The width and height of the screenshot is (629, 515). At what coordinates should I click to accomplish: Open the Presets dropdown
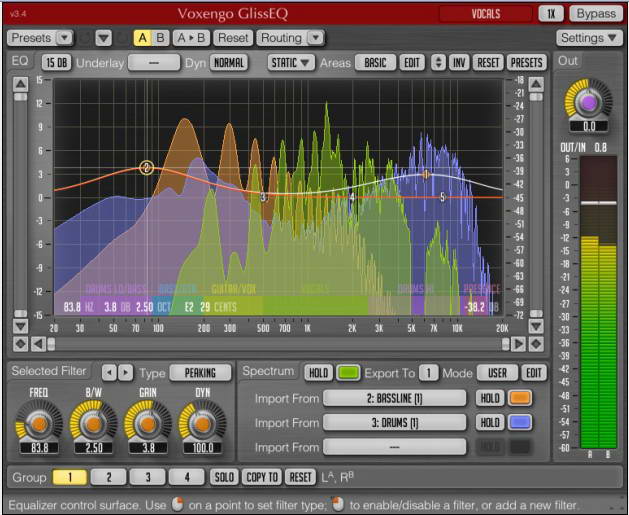[40, 38]
